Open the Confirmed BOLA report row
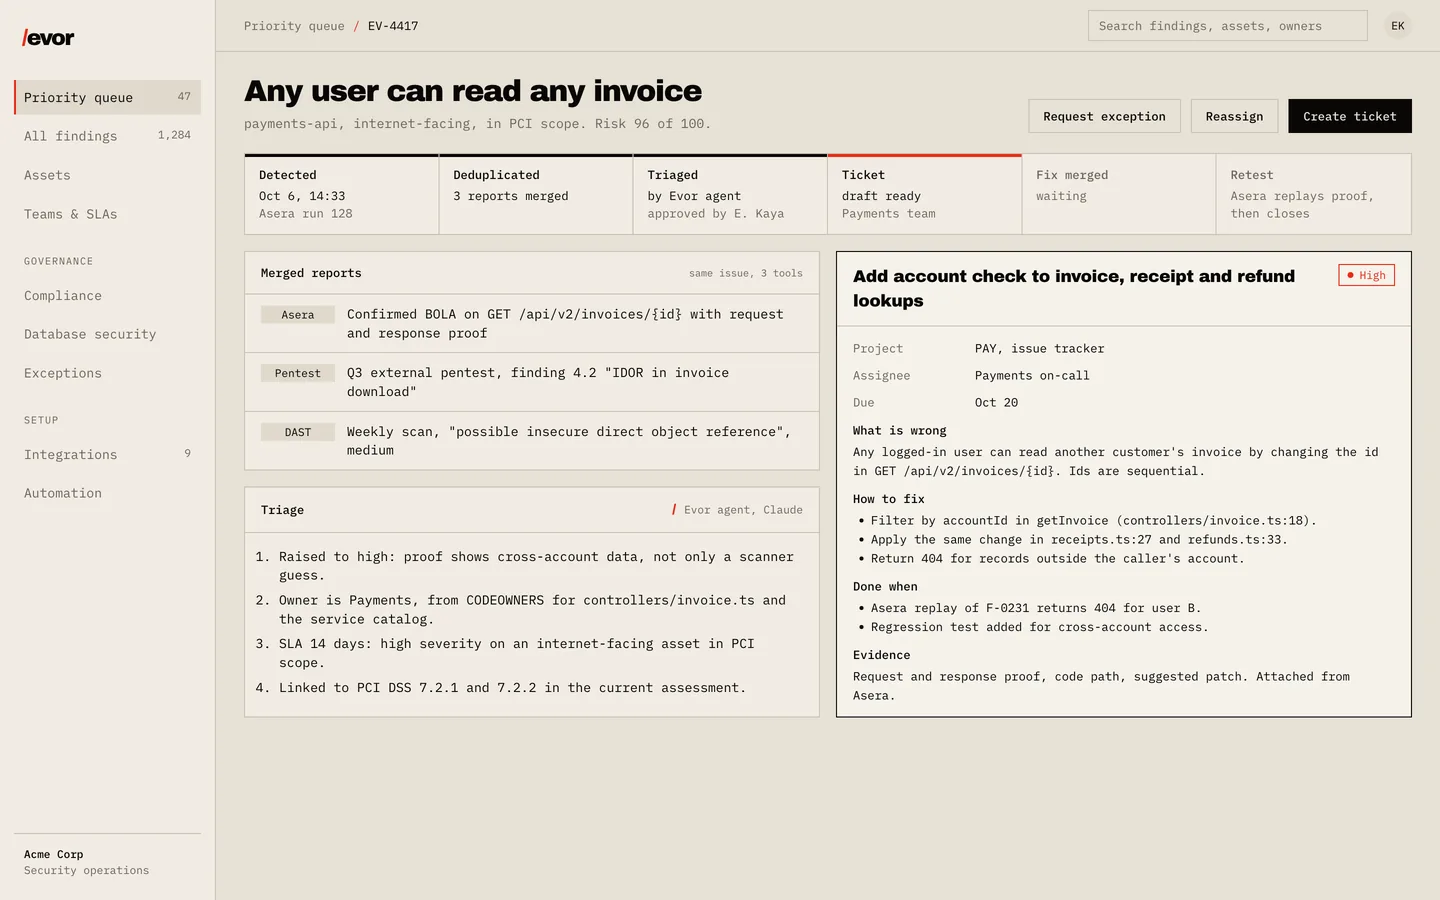Screen dimensions: 1440x900 (x=532, y=323)
